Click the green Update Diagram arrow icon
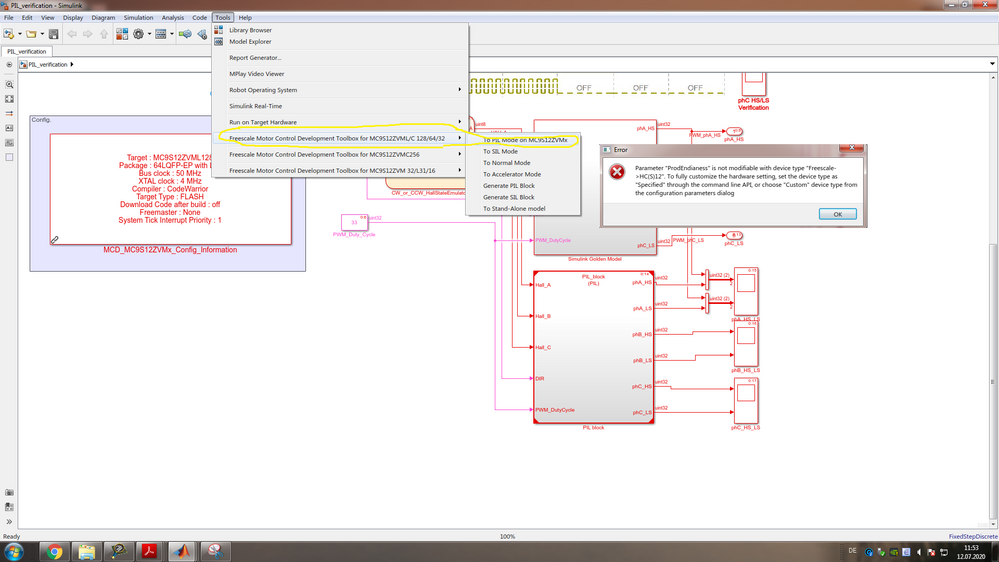Screen dimensions: 999x562 coord(185,34)
